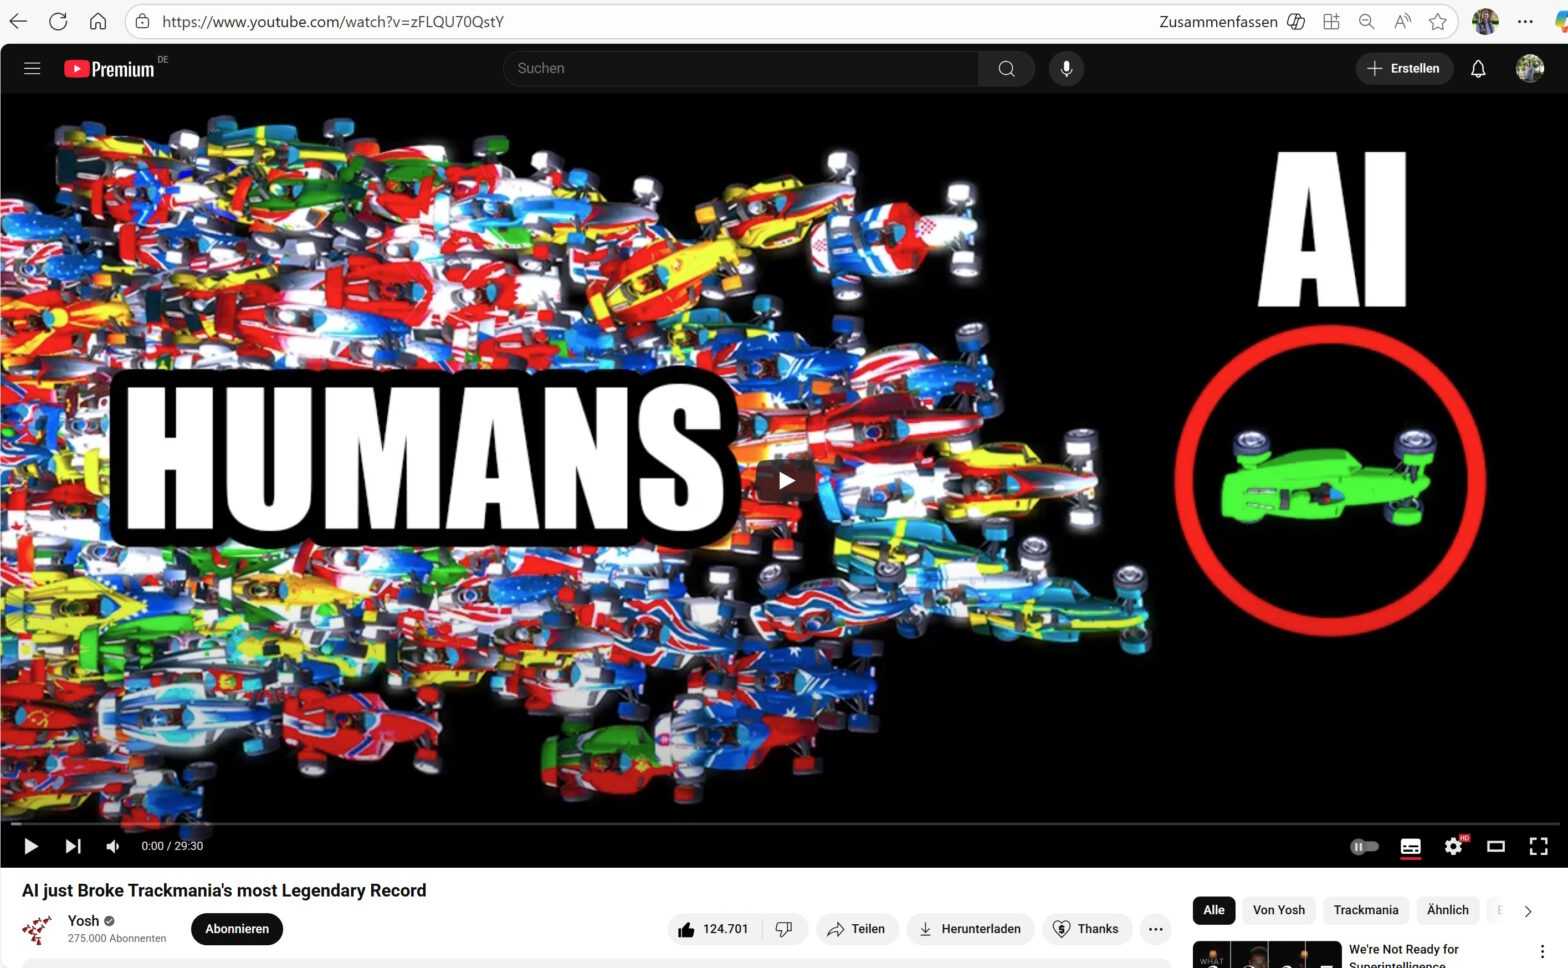Switch to theater mode view

coord(1495,846)
